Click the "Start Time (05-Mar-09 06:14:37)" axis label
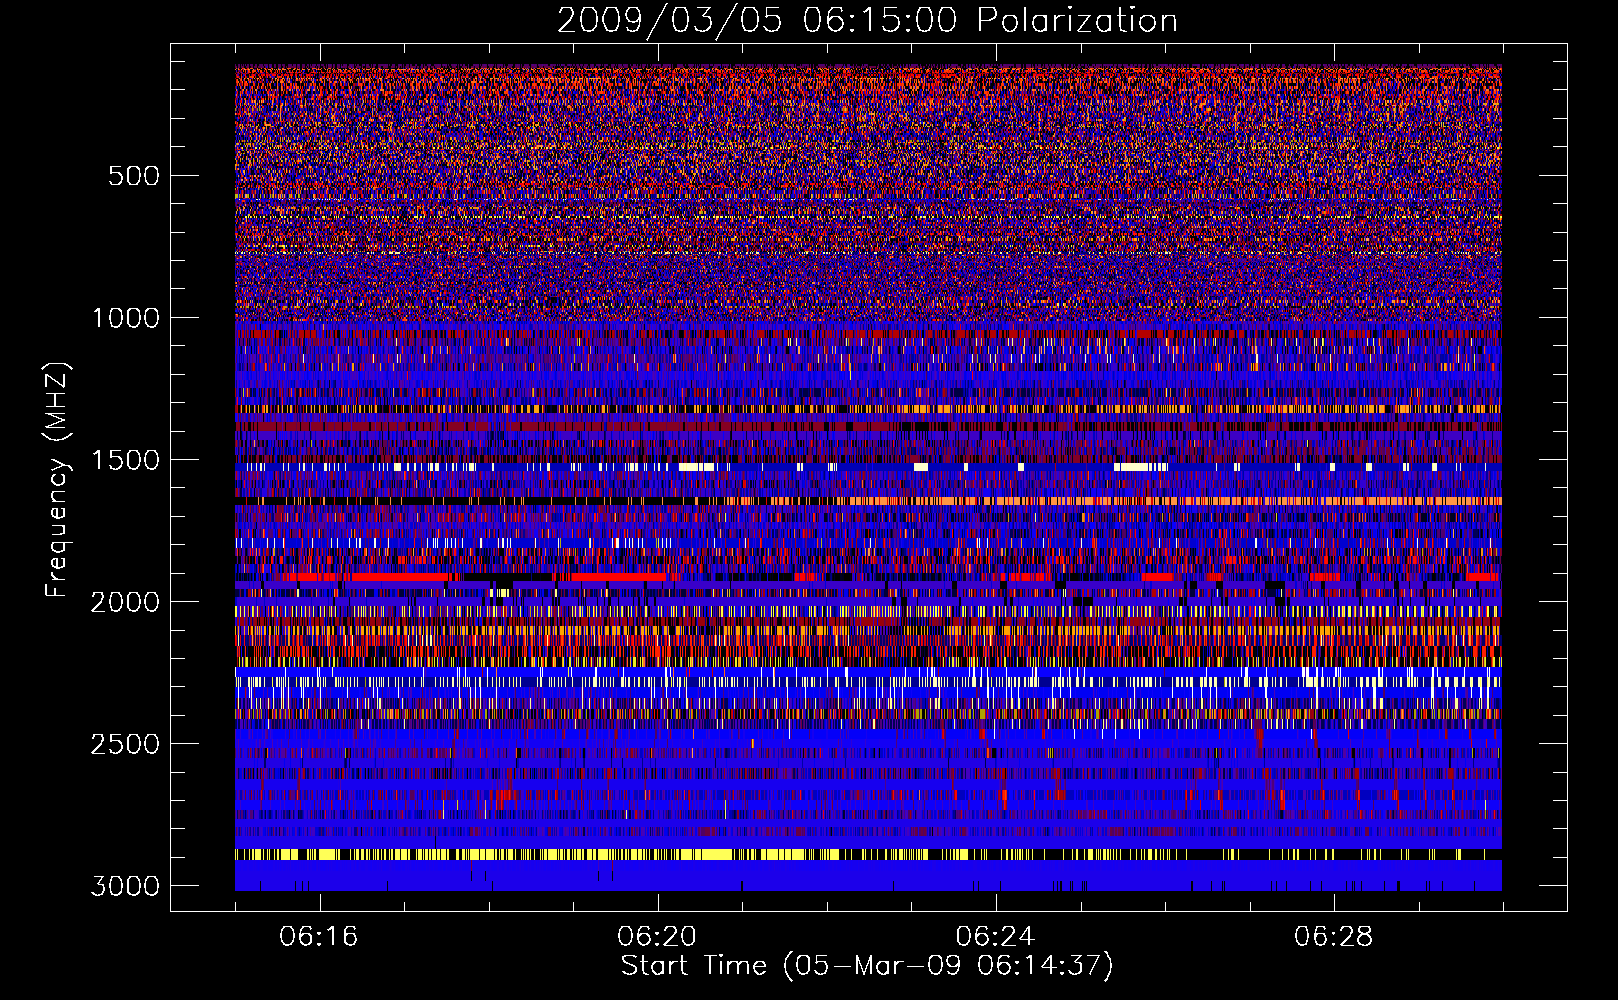The width and height of the screenshot is (1618, 1000). coord(867,966)
